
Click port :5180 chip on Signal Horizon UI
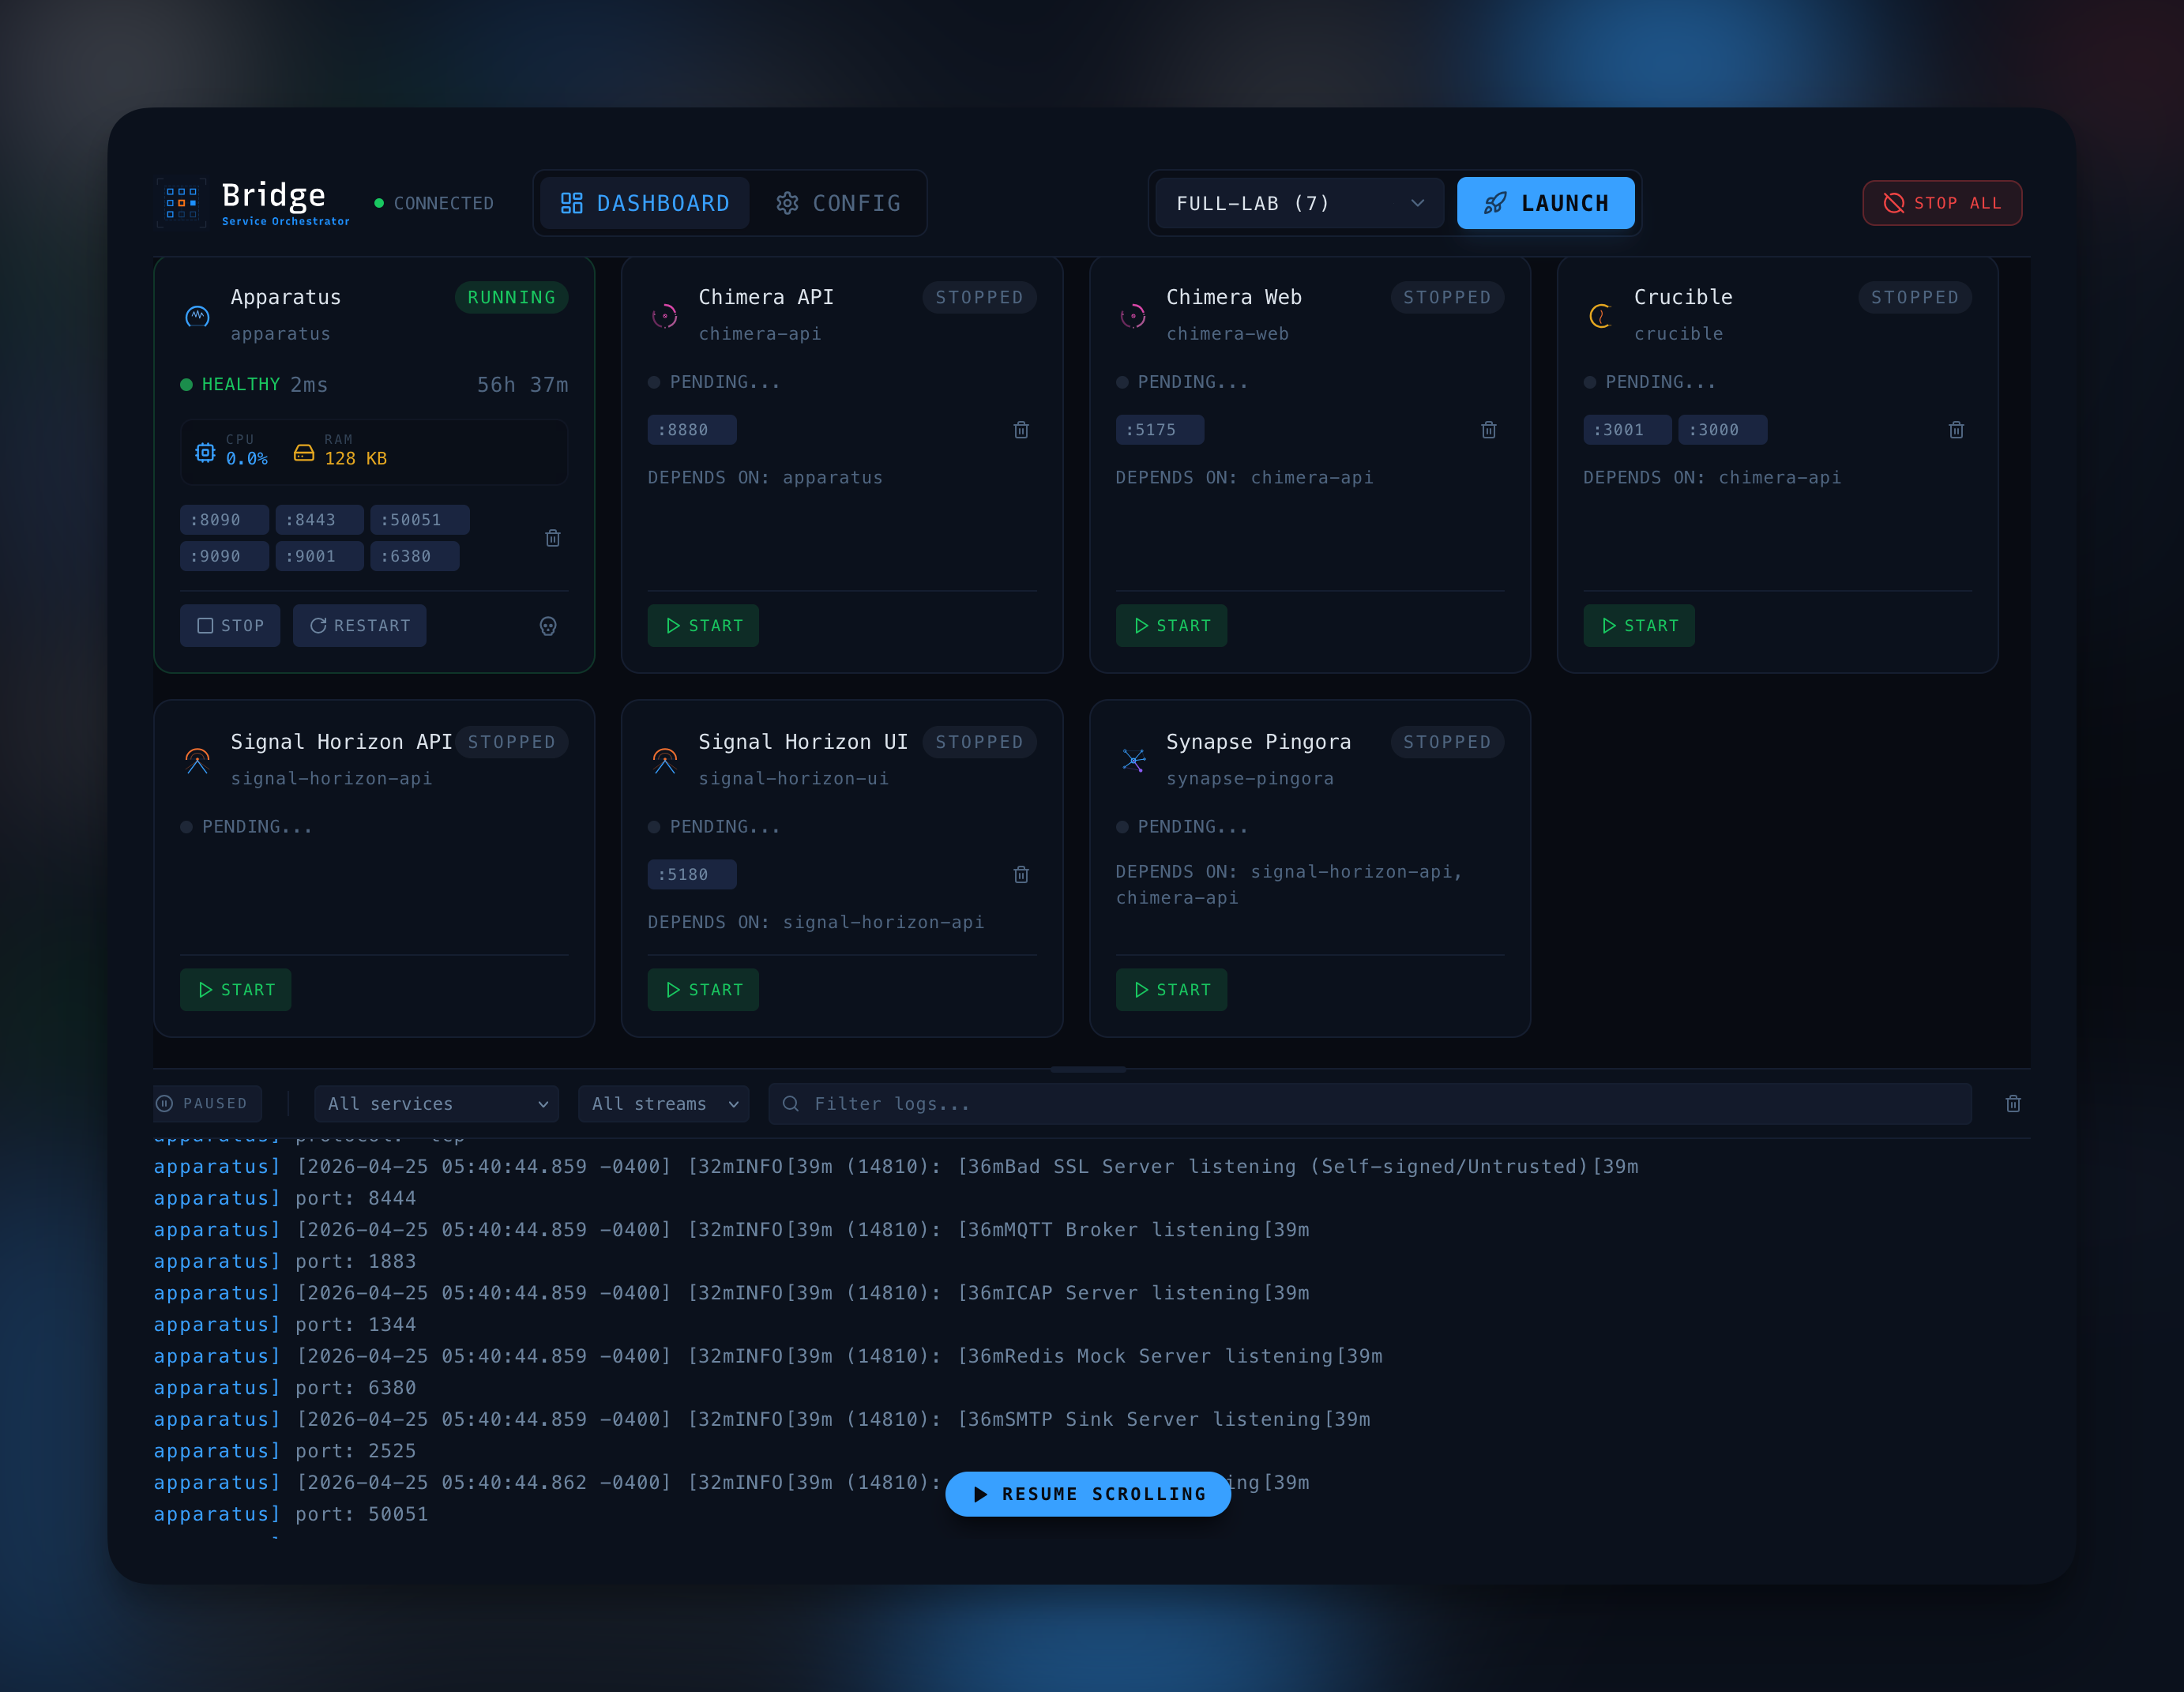(x=692, y=875)
